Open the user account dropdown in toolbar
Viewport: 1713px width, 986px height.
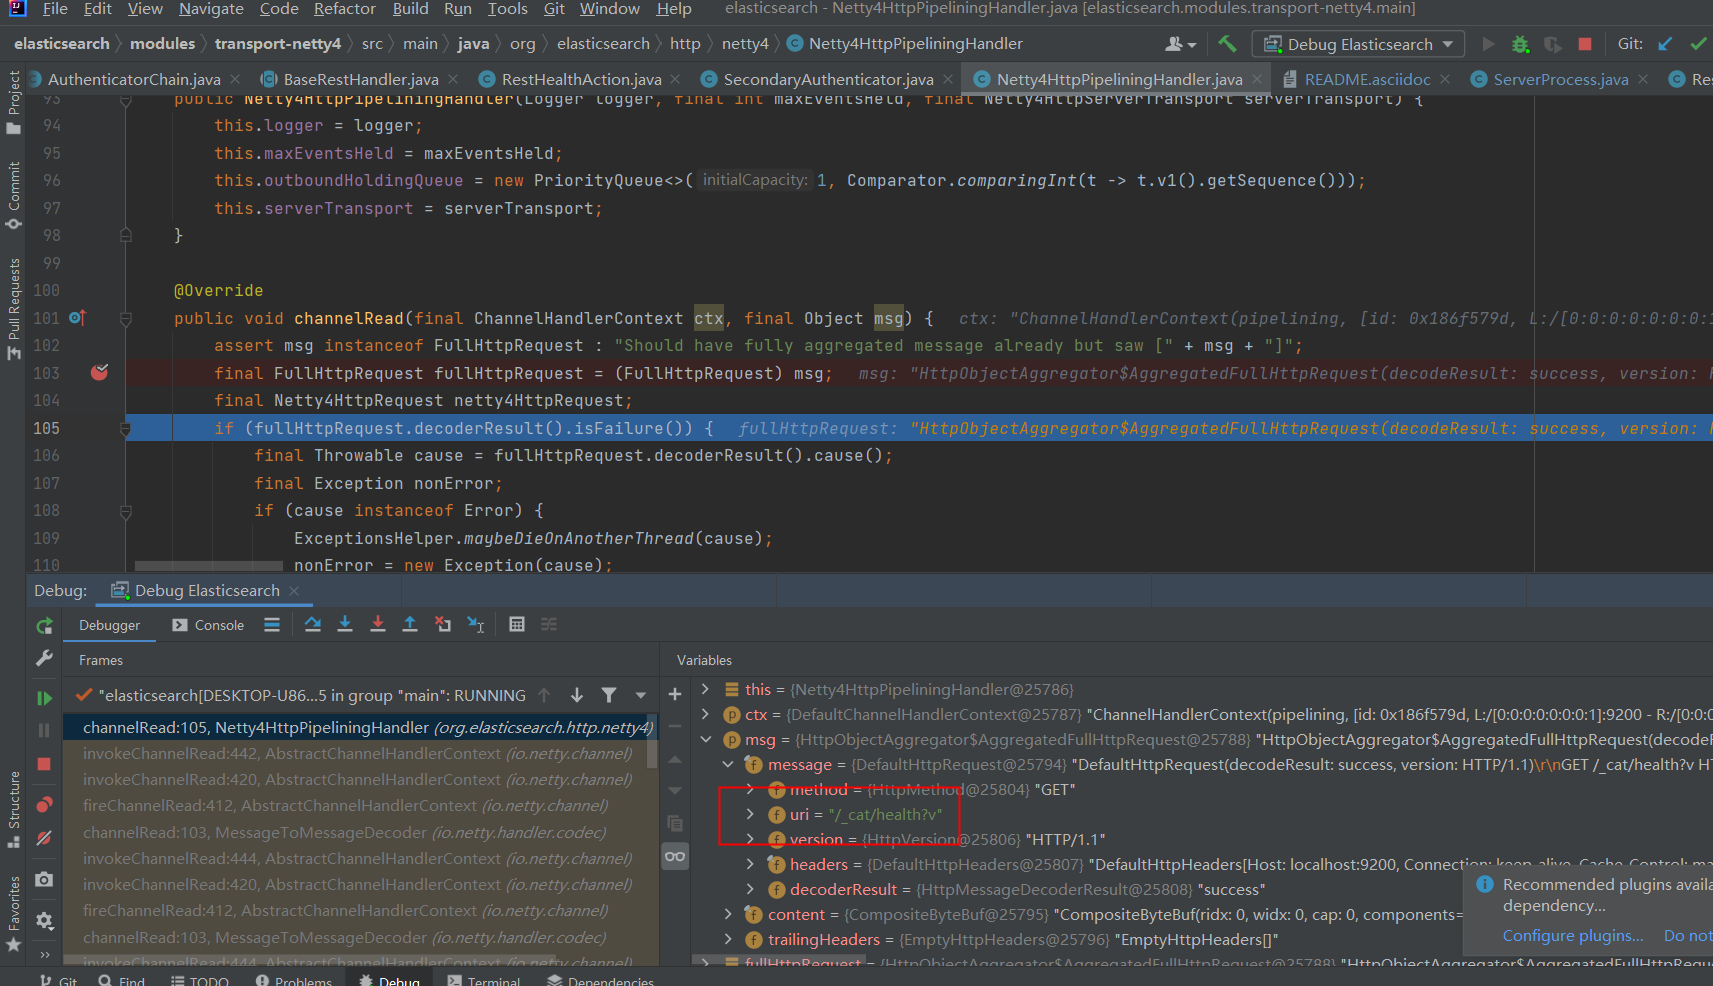1180,44
